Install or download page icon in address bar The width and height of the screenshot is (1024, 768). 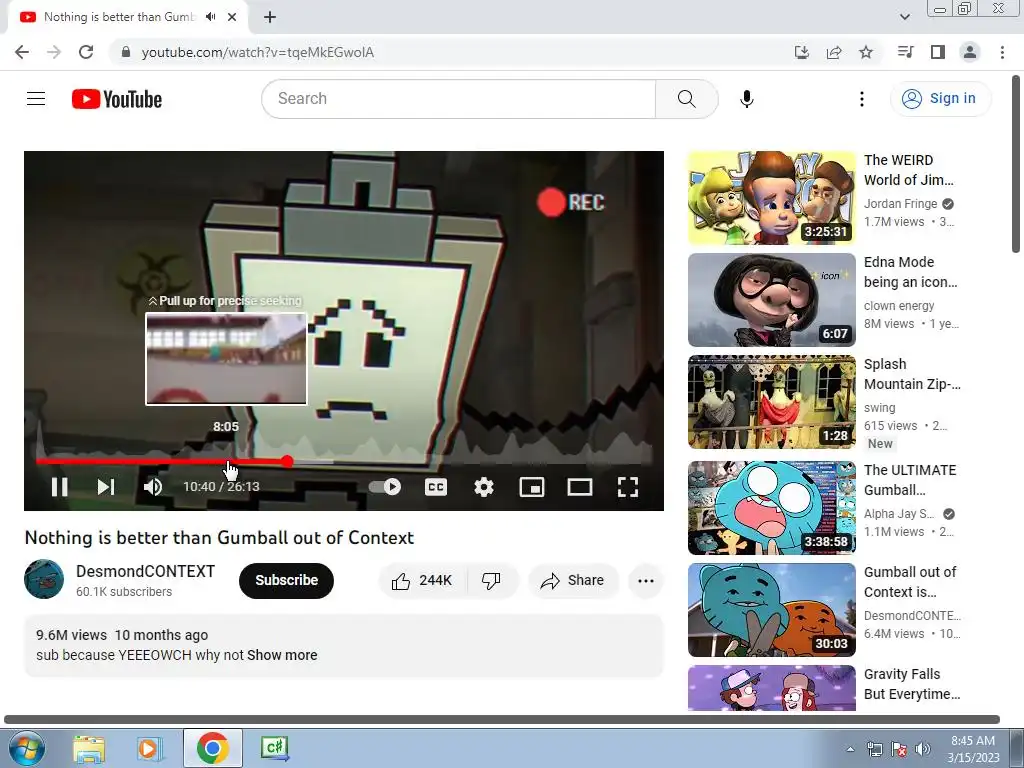click(801, 52)
